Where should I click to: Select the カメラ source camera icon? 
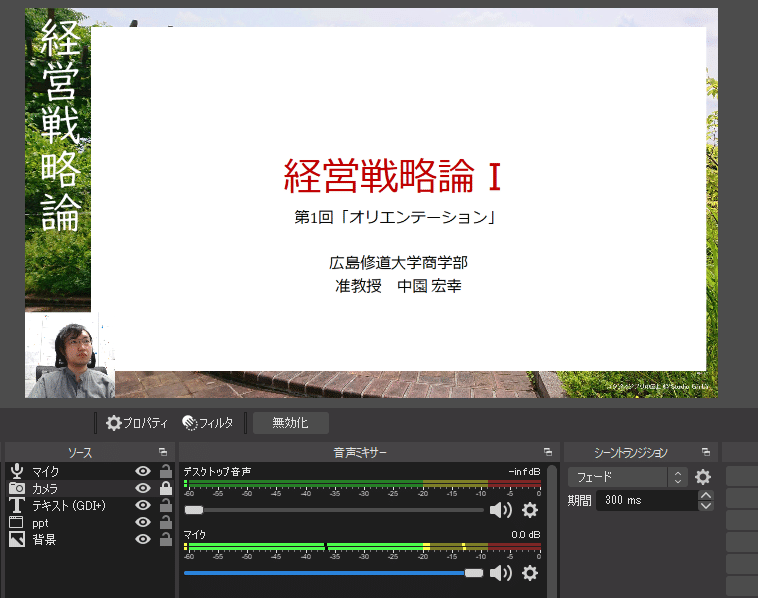click(x=17, y=488)
